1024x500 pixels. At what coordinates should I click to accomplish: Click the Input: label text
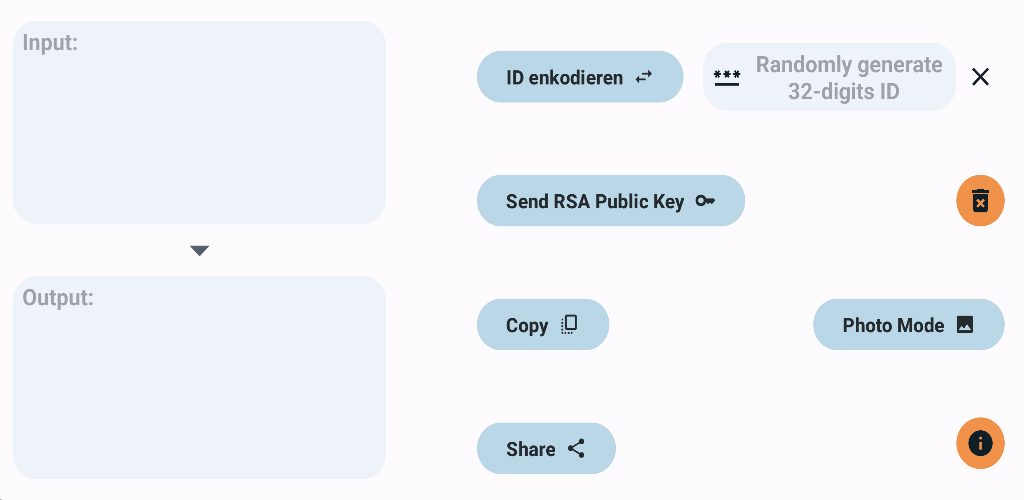50,42
